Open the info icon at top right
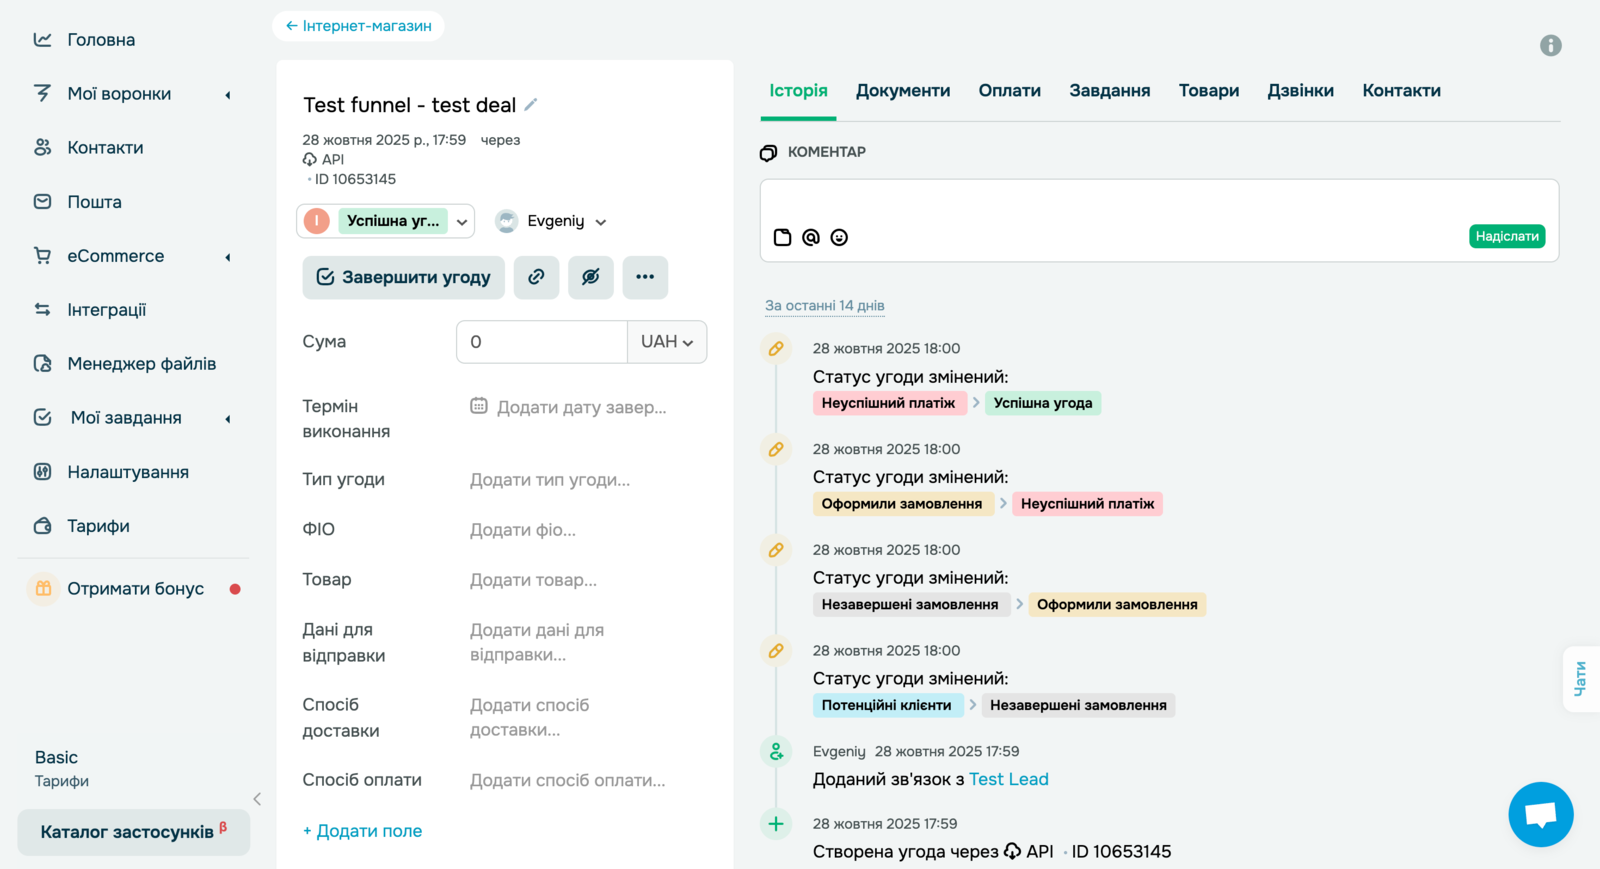 pyautogui.click(x=1550, y=45)
